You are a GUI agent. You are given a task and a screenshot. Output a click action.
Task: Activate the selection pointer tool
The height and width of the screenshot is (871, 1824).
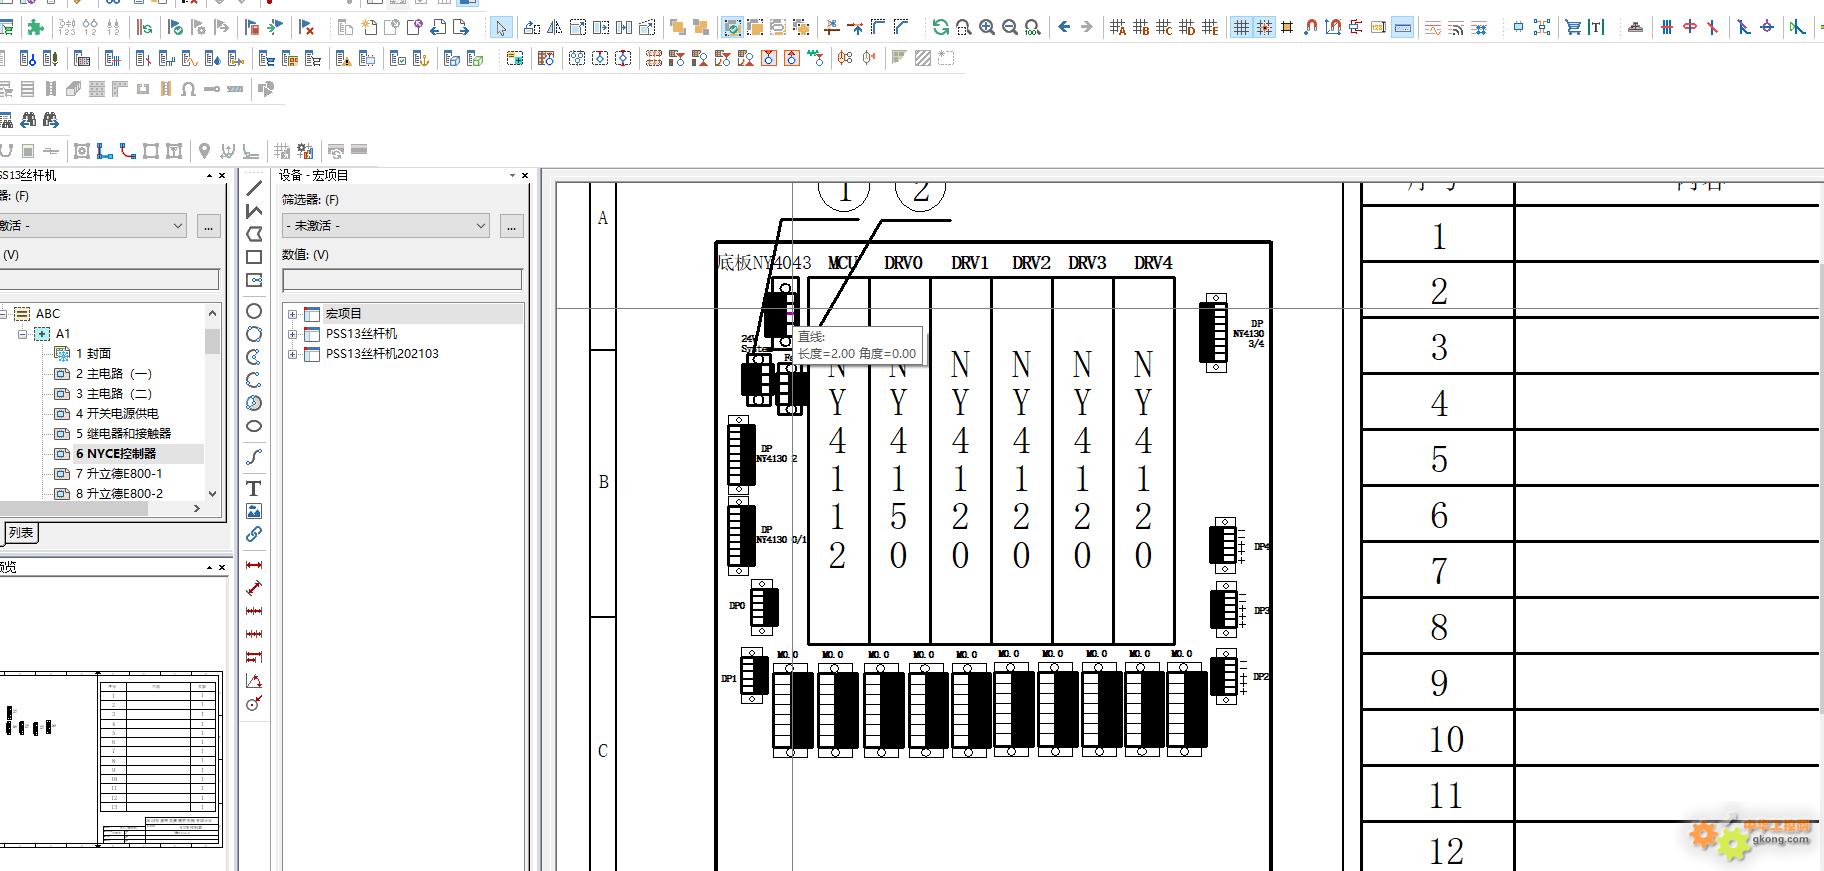pos(501,27)
